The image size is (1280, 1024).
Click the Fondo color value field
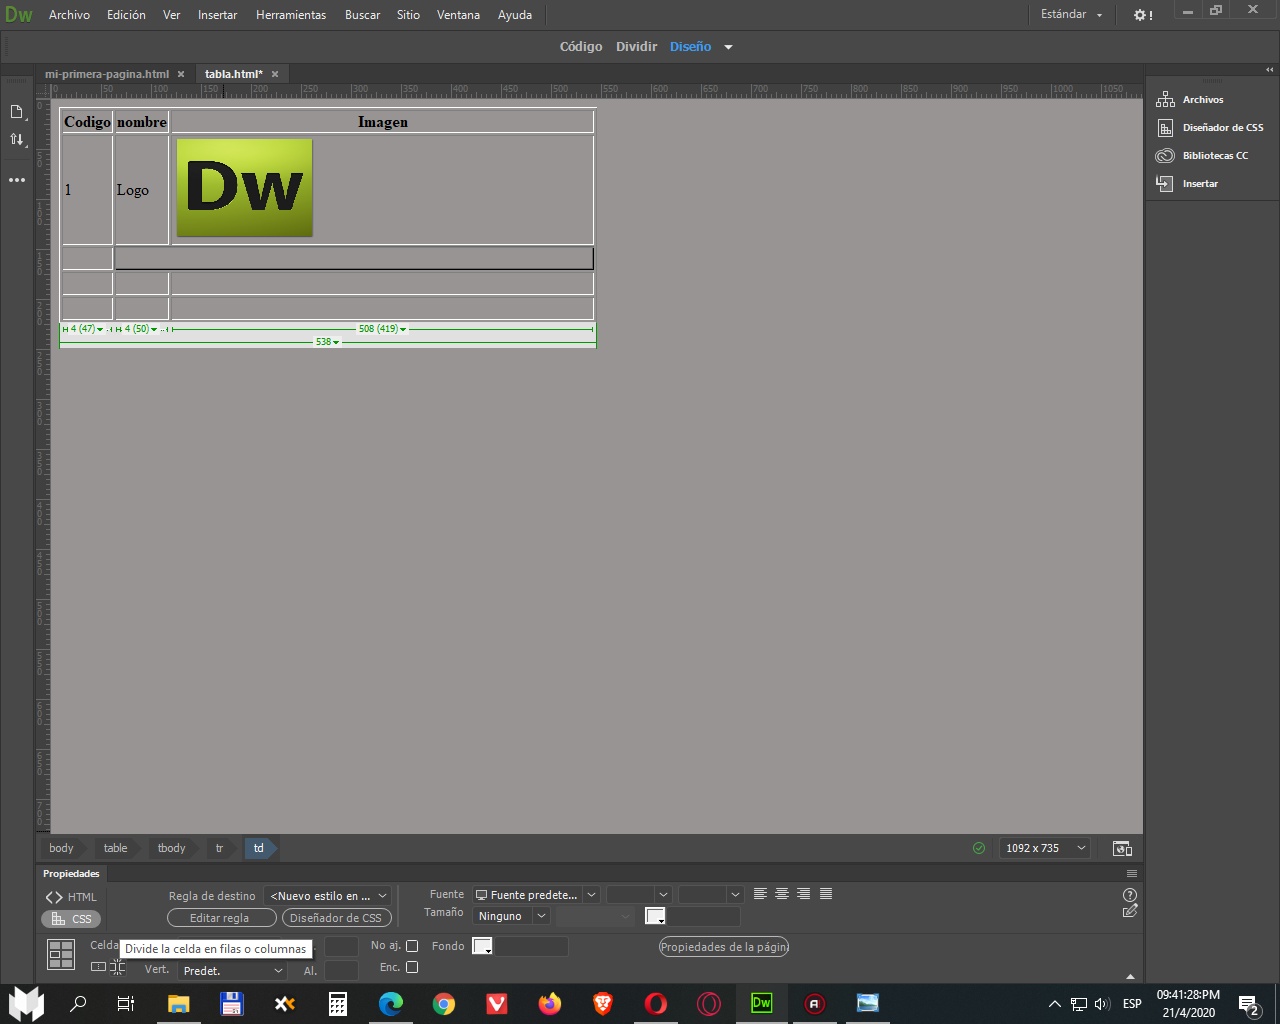[531, 946]
